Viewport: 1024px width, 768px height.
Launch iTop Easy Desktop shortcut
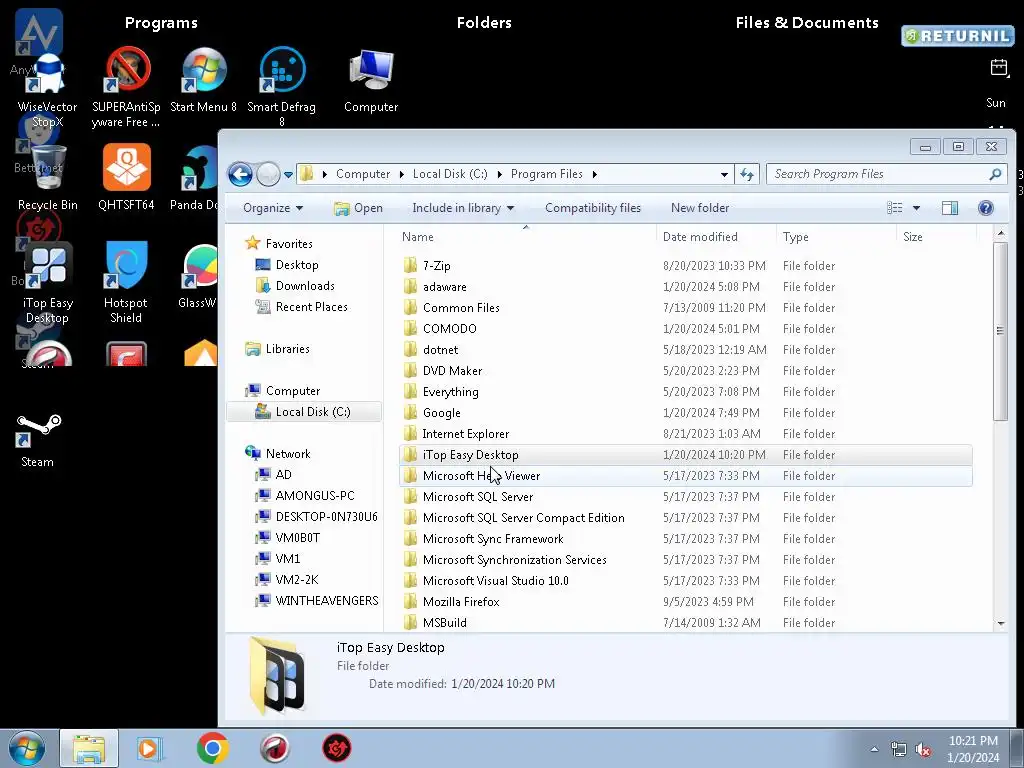(x=47, y=283)
